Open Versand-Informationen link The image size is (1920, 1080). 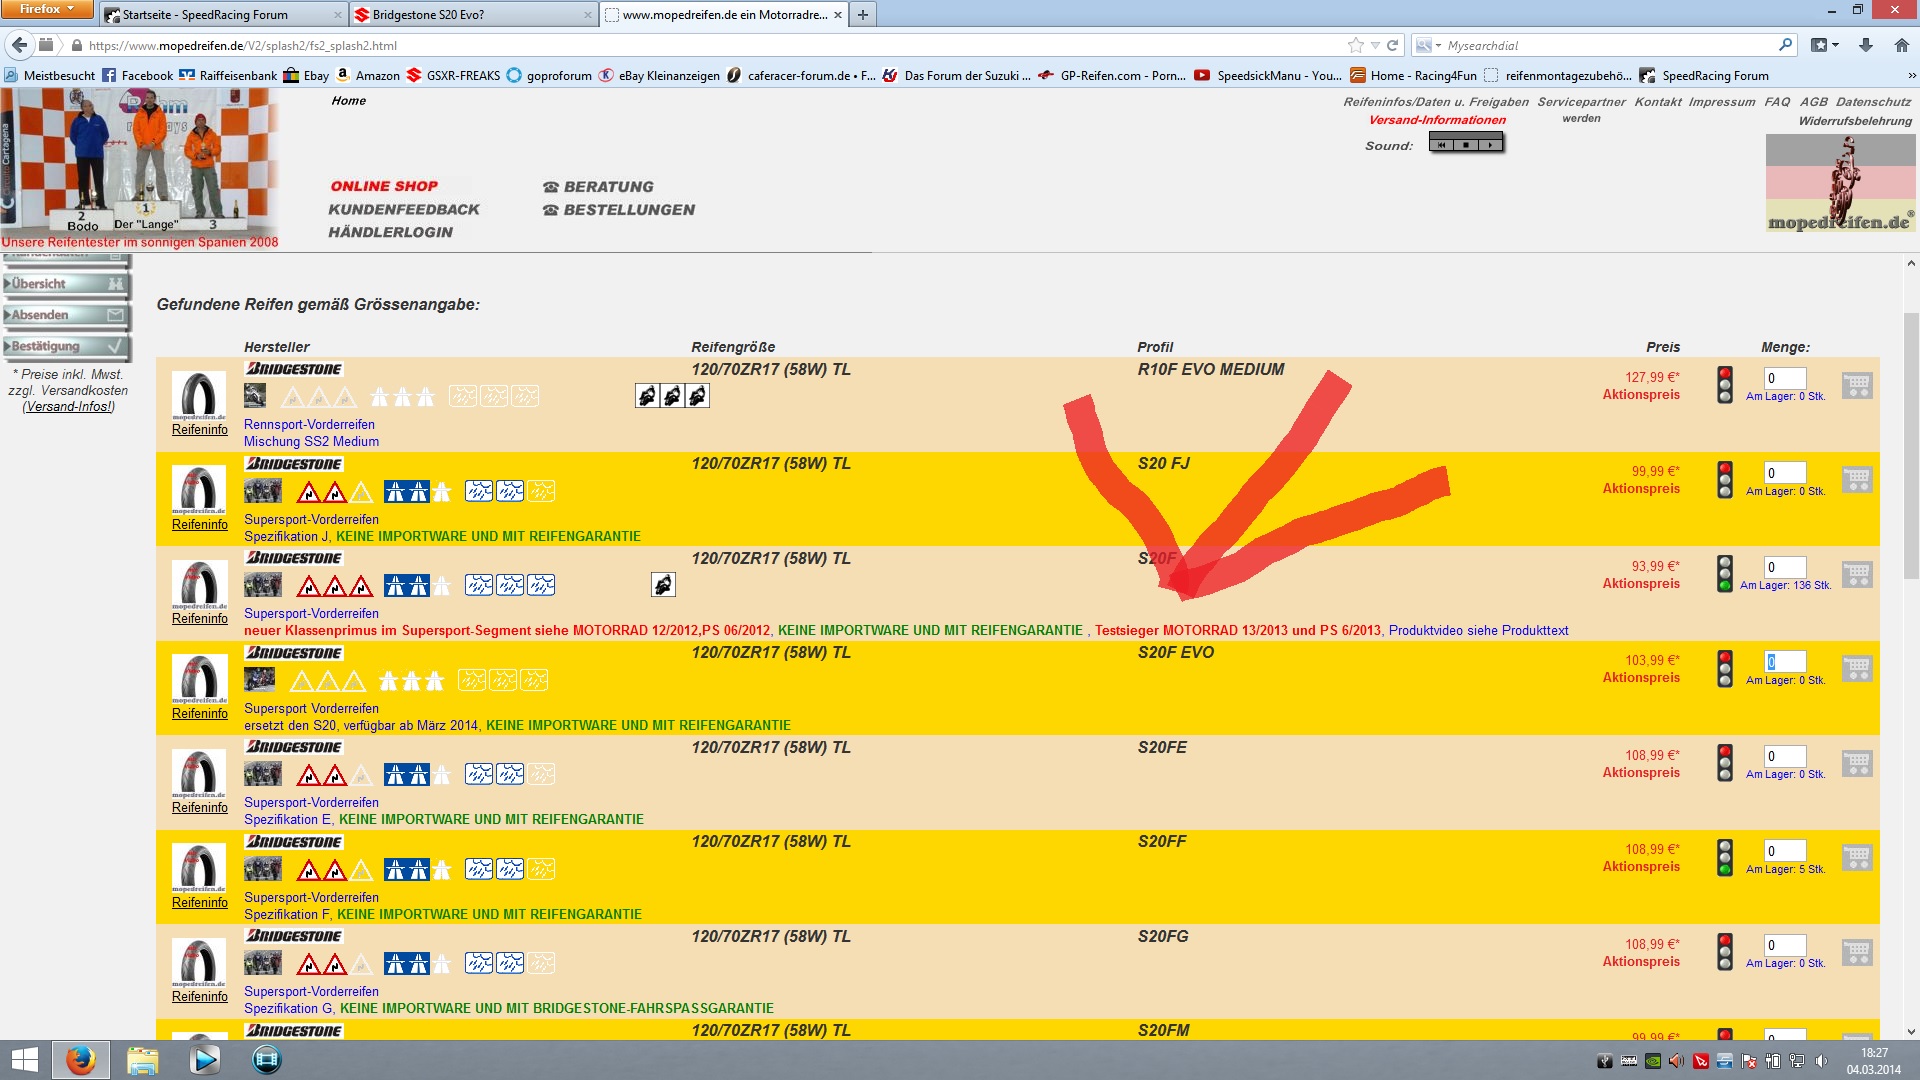point(1437,120)
